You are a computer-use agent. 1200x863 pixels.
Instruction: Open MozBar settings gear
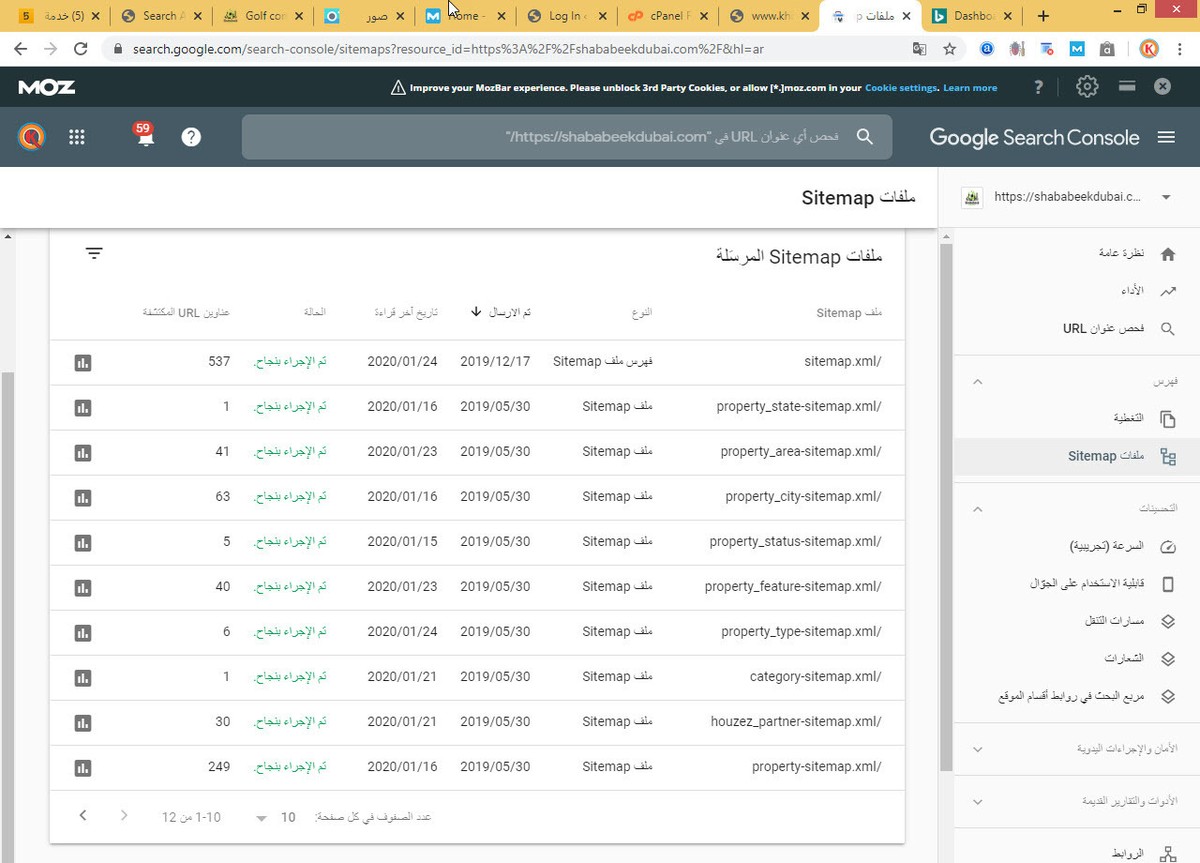click(x=1087, y=87)
